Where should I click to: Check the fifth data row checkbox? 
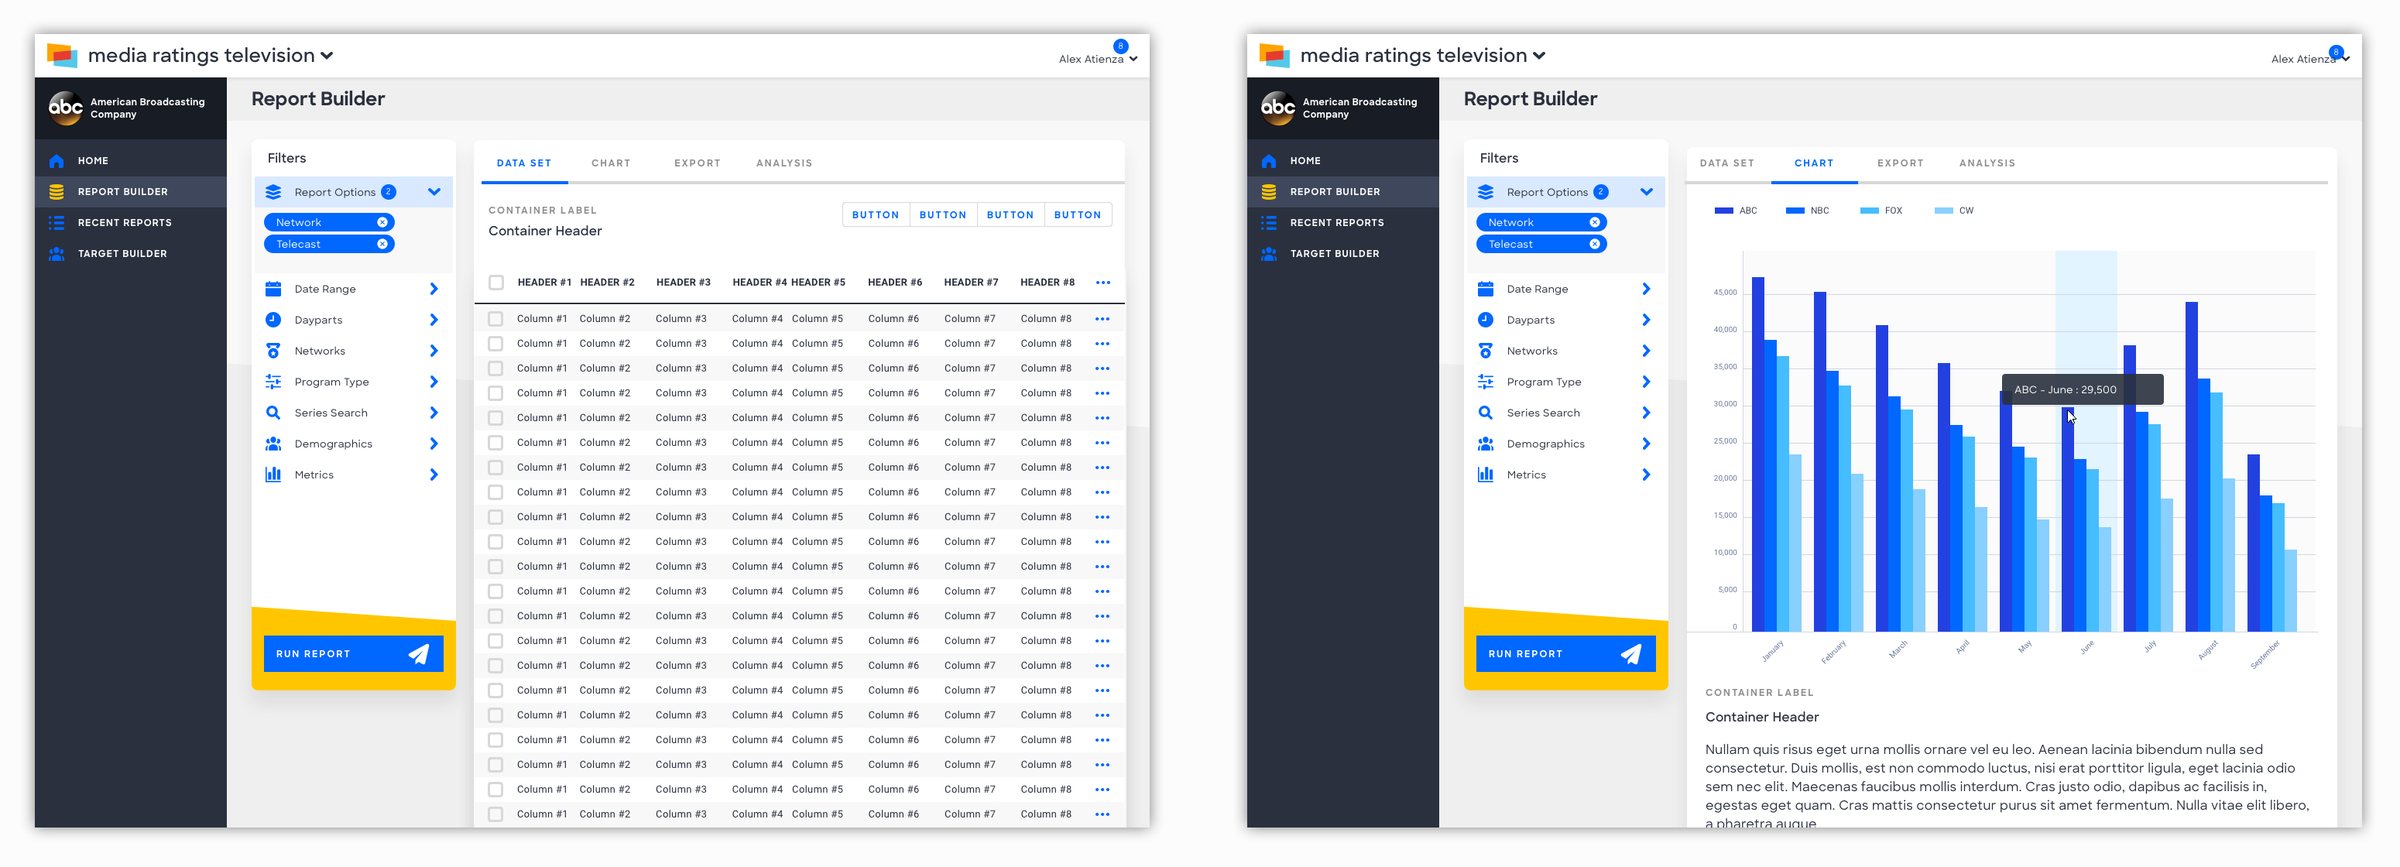click(x=495, y=418)
